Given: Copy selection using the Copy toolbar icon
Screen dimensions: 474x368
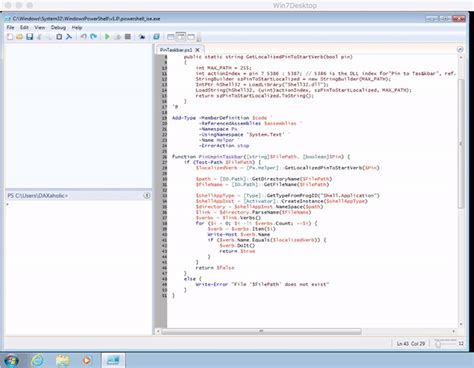Looking at the screenshot, I should 49,37.
